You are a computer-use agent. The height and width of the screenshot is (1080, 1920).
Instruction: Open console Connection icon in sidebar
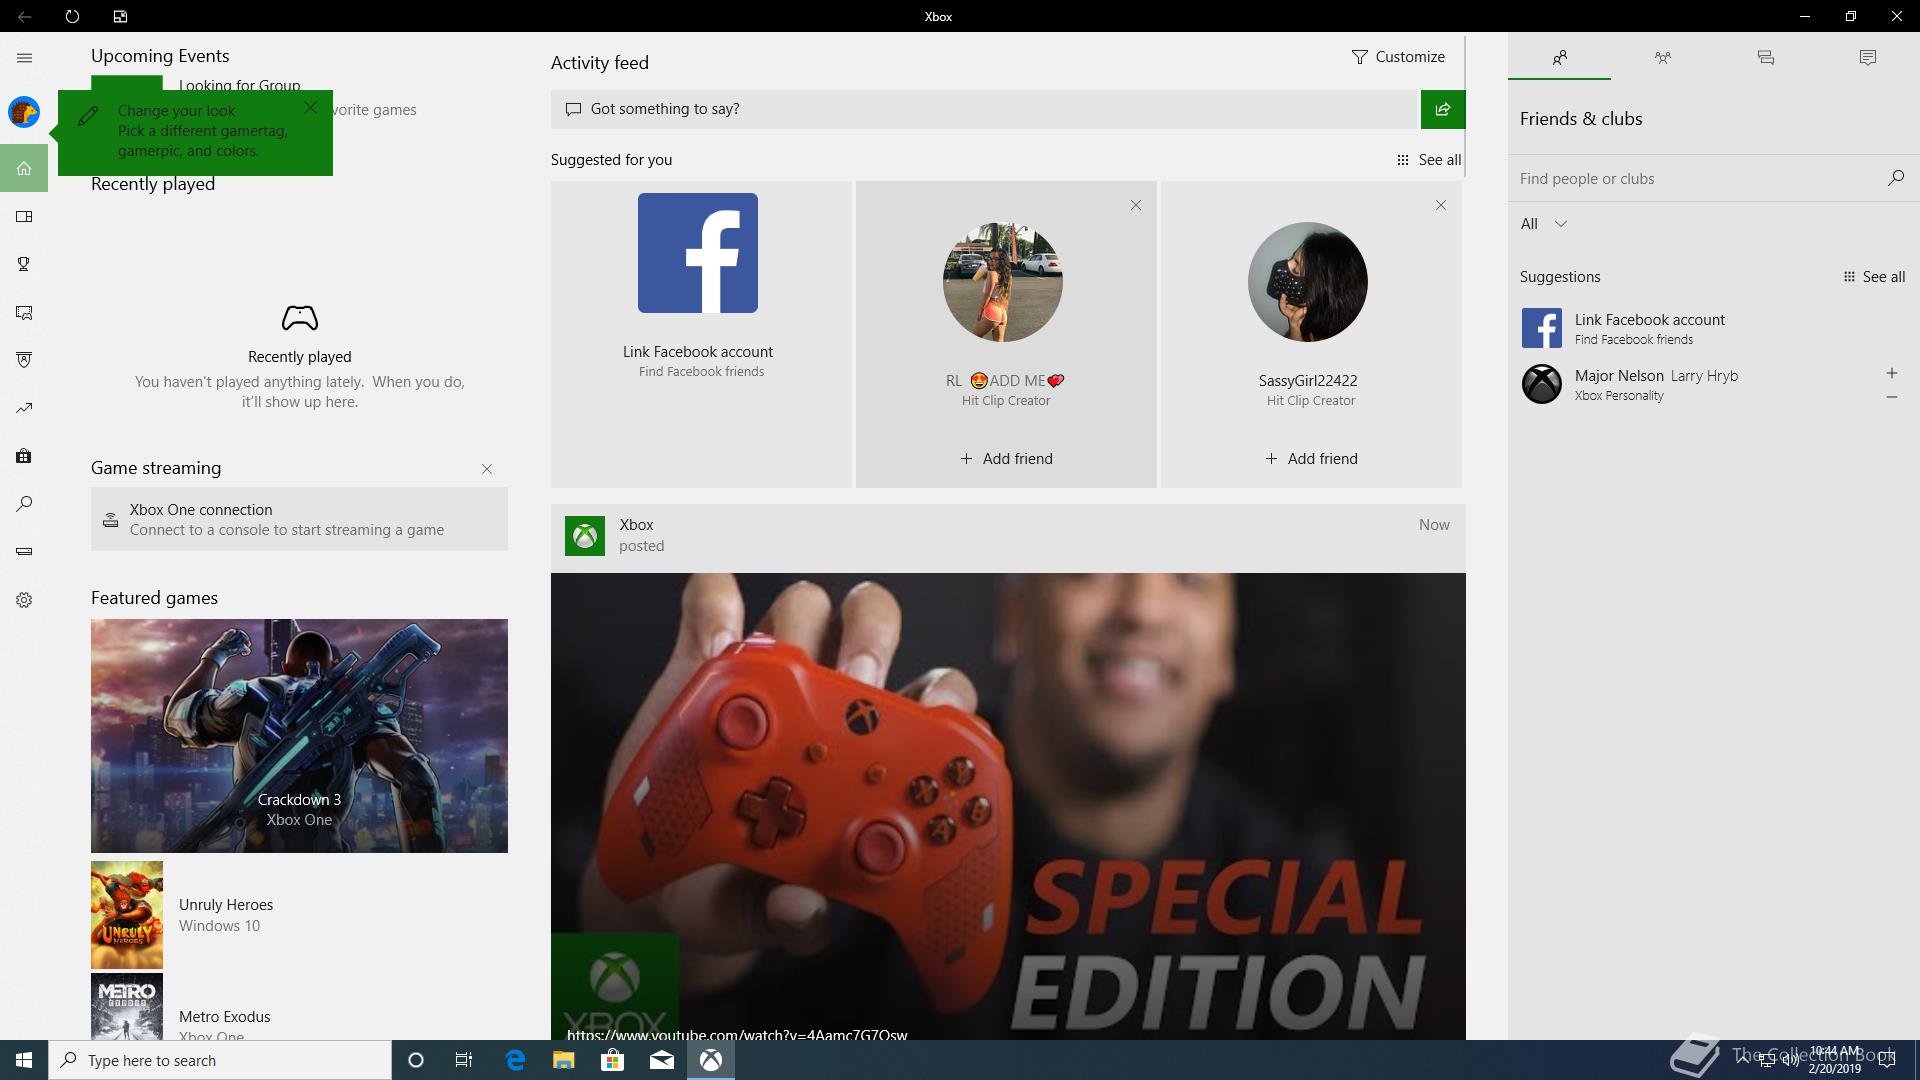pos(24,551)
